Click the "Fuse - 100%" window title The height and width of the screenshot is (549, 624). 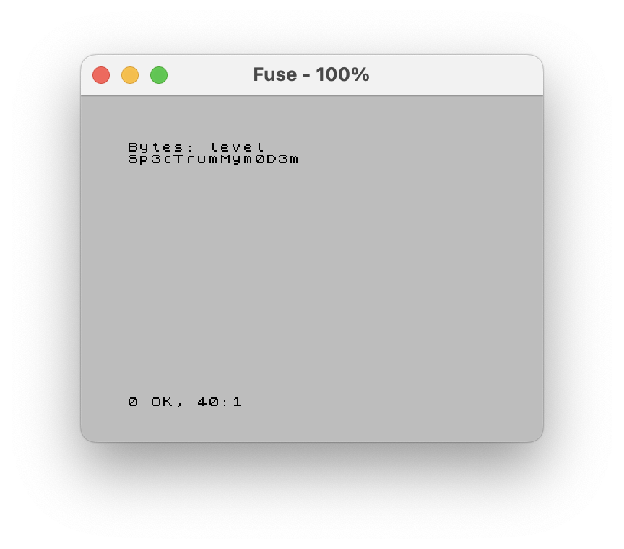(311, 75)
